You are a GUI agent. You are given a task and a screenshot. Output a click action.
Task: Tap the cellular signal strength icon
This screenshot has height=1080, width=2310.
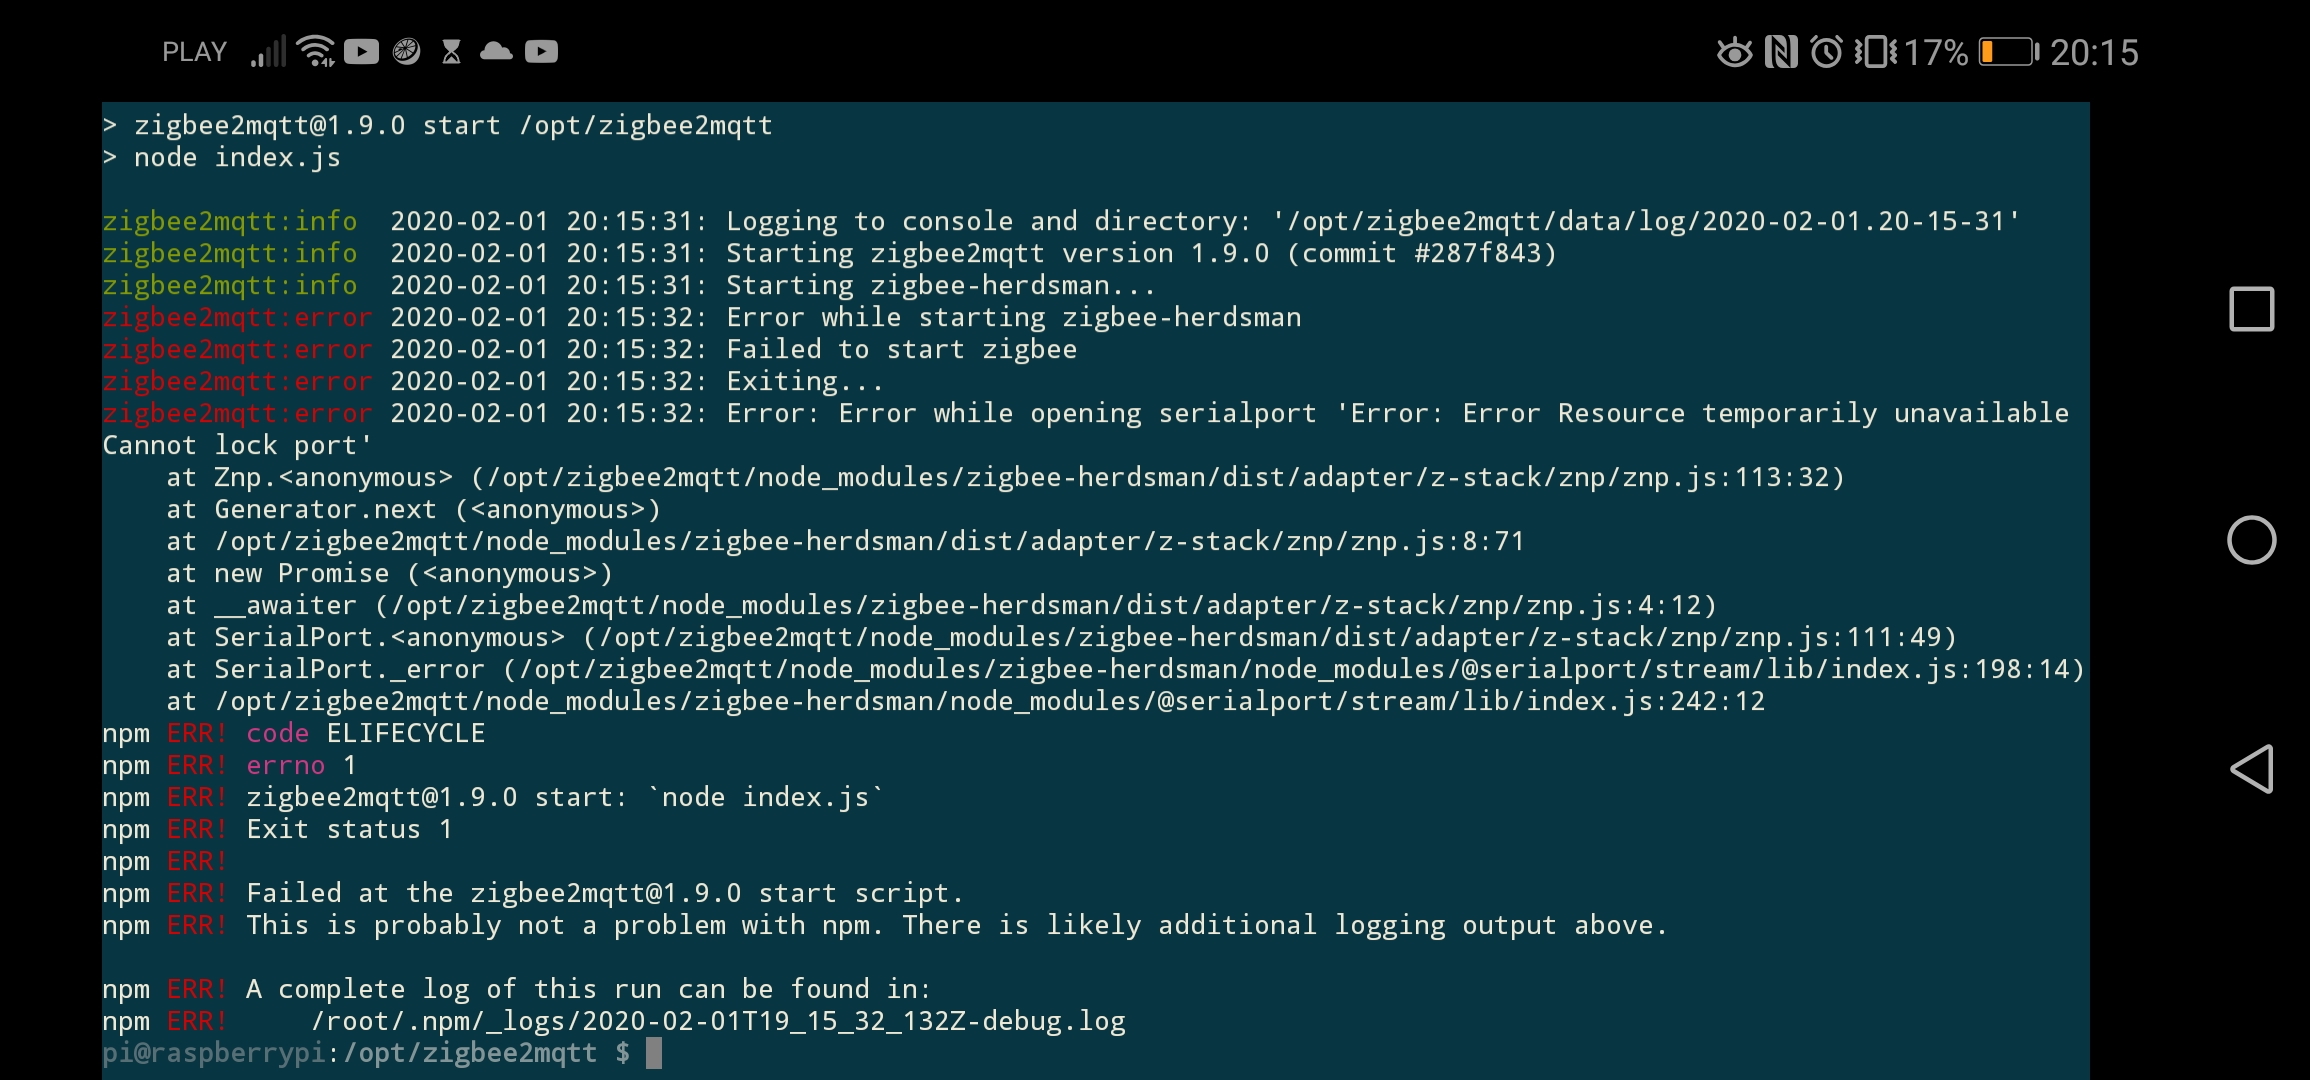(x=268, y=51)
